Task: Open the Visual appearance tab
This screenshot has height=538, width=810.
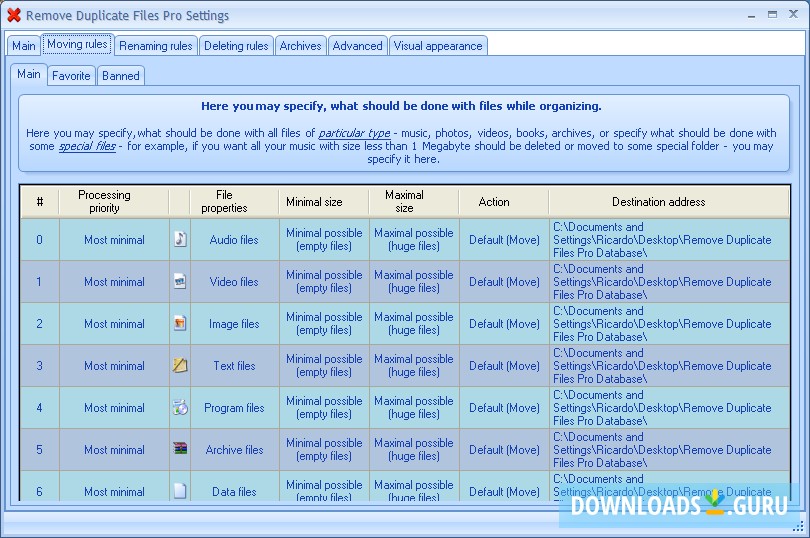Action: [438, 45]
